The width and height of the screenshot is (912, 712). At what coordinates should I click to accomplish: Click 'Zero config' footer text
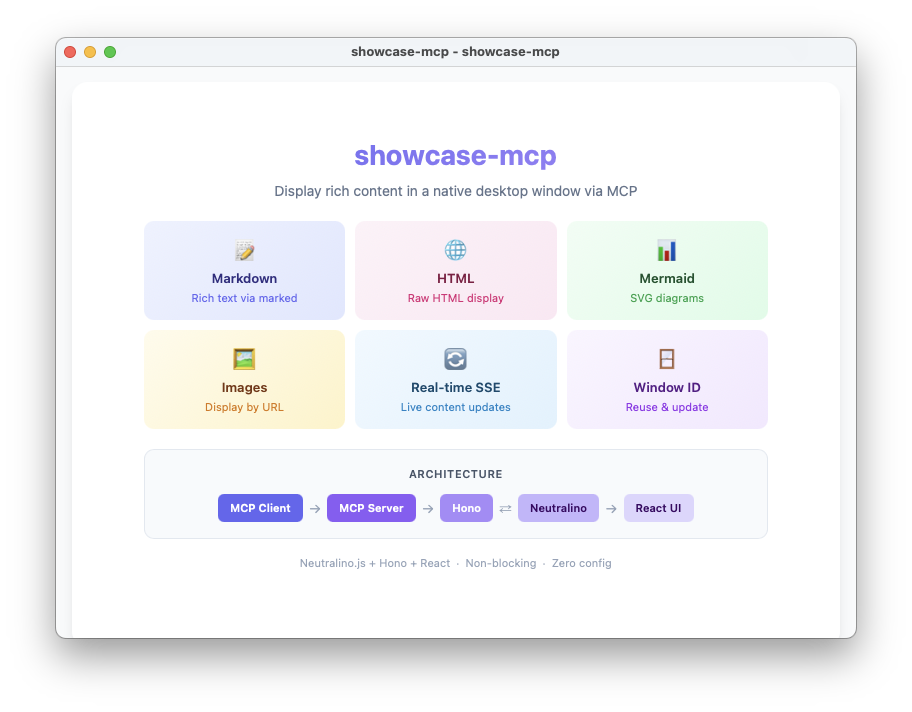click(x=582, y=563)
